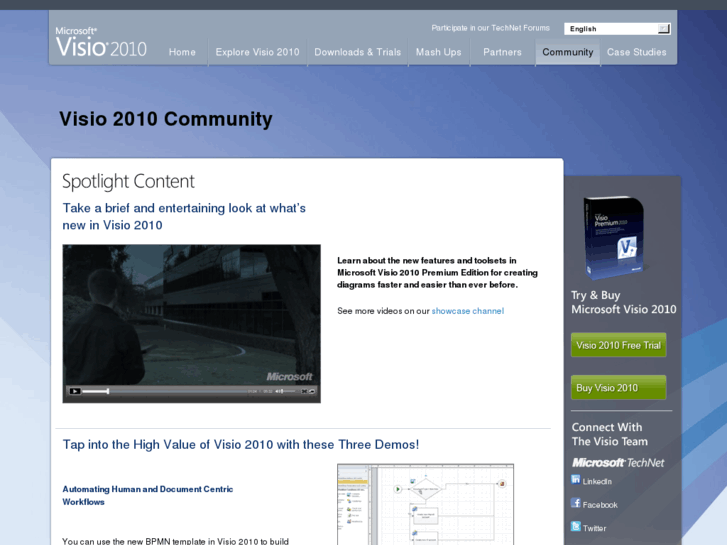Open the English language dropdown
Image resolution: width=727 pixels, height=545 pixels.
coord(617,29)
